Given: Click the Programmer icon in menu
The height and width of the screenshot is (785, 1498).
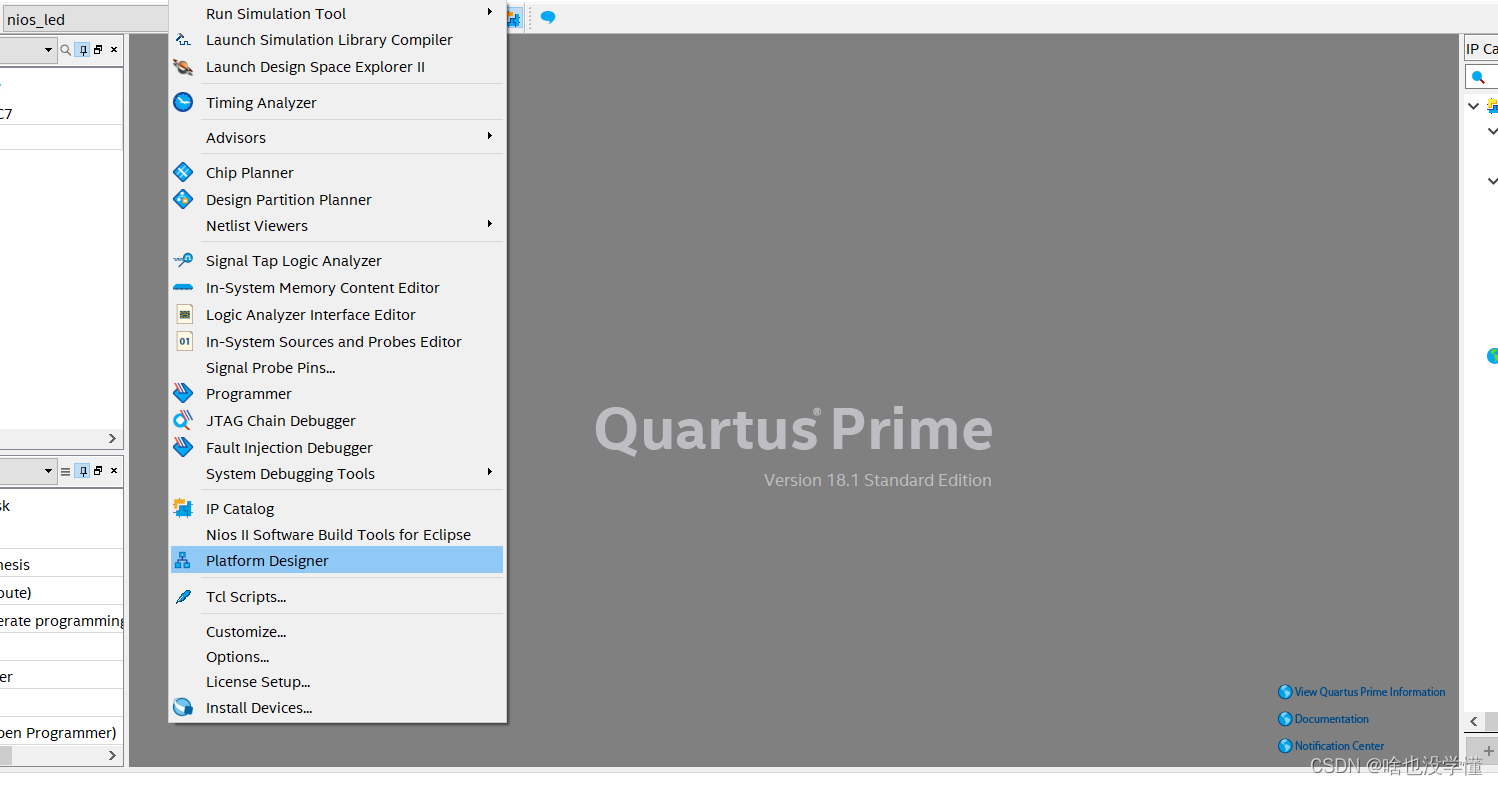Looking at the screenshot, I should click(183, 393).
